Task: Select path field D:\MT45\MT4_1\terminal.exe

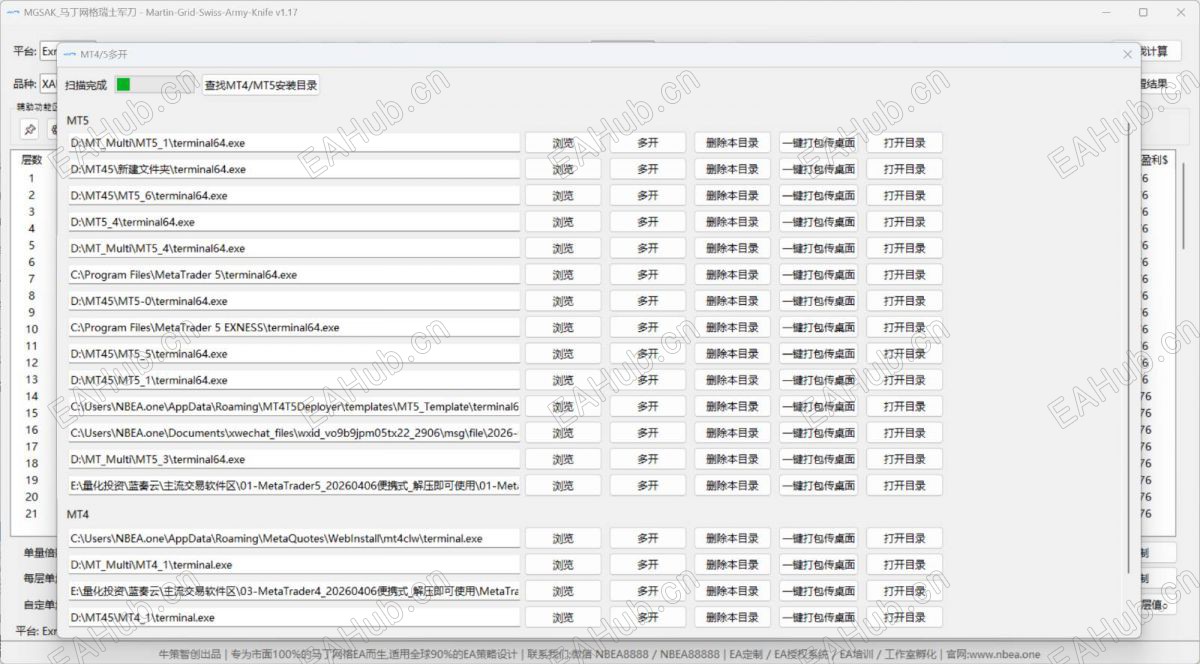Action: 294,617
